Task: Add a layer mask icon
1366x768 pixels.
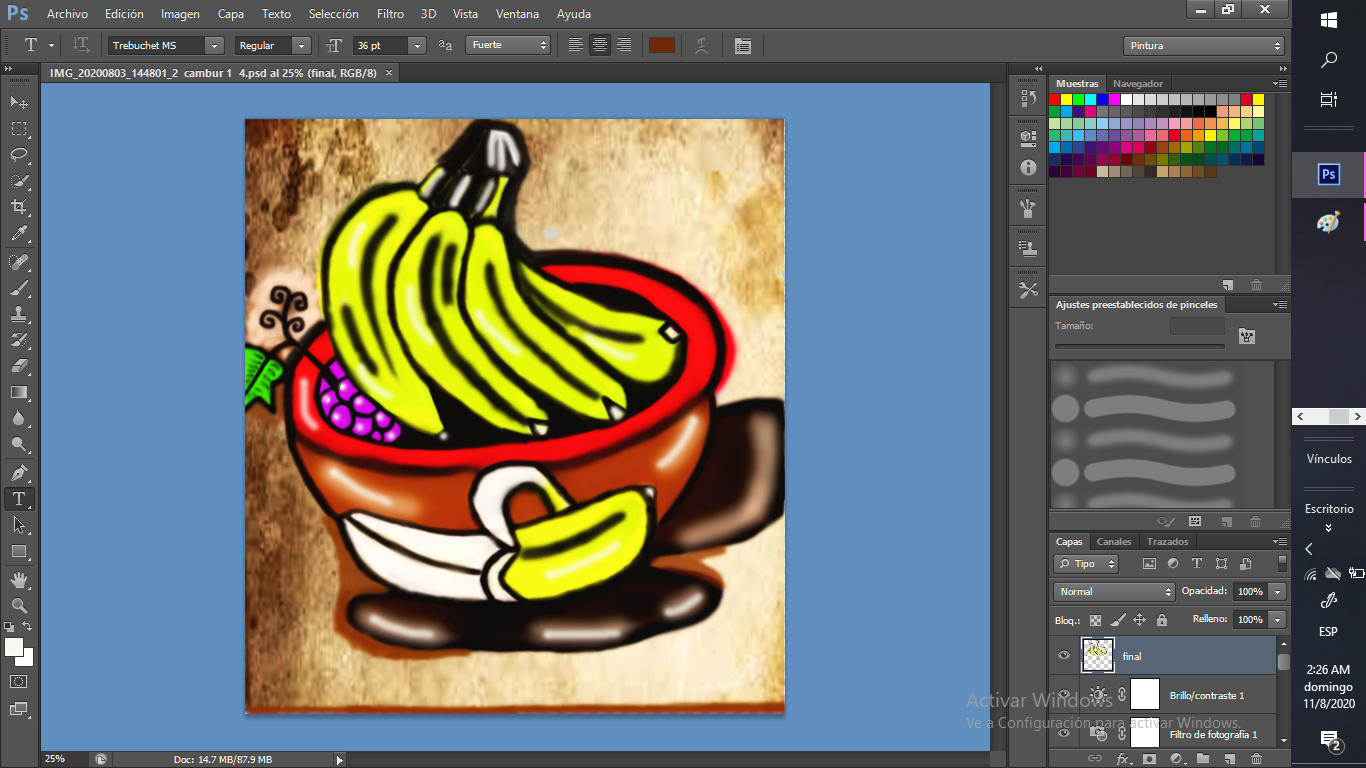Action: point(1149,759)
